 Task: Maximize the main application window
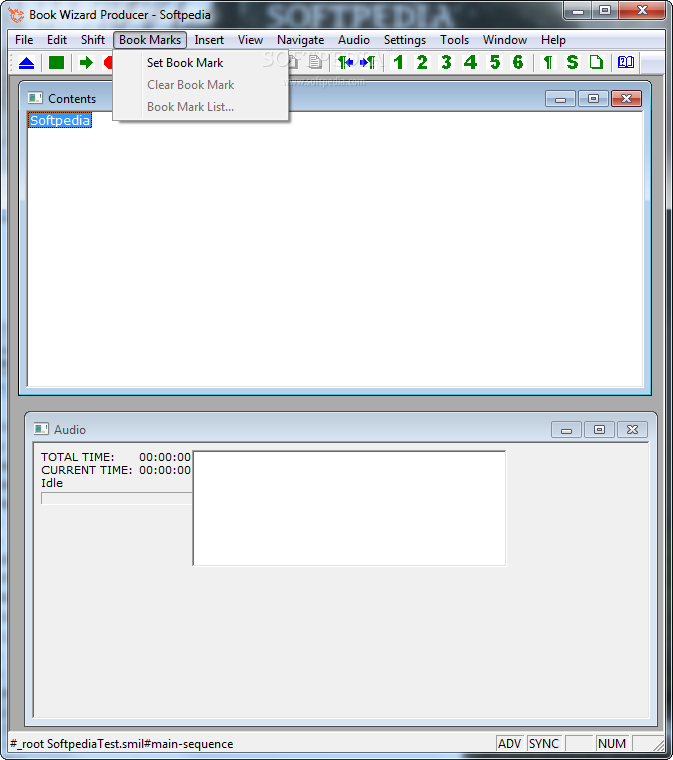[x=605, y=11]
